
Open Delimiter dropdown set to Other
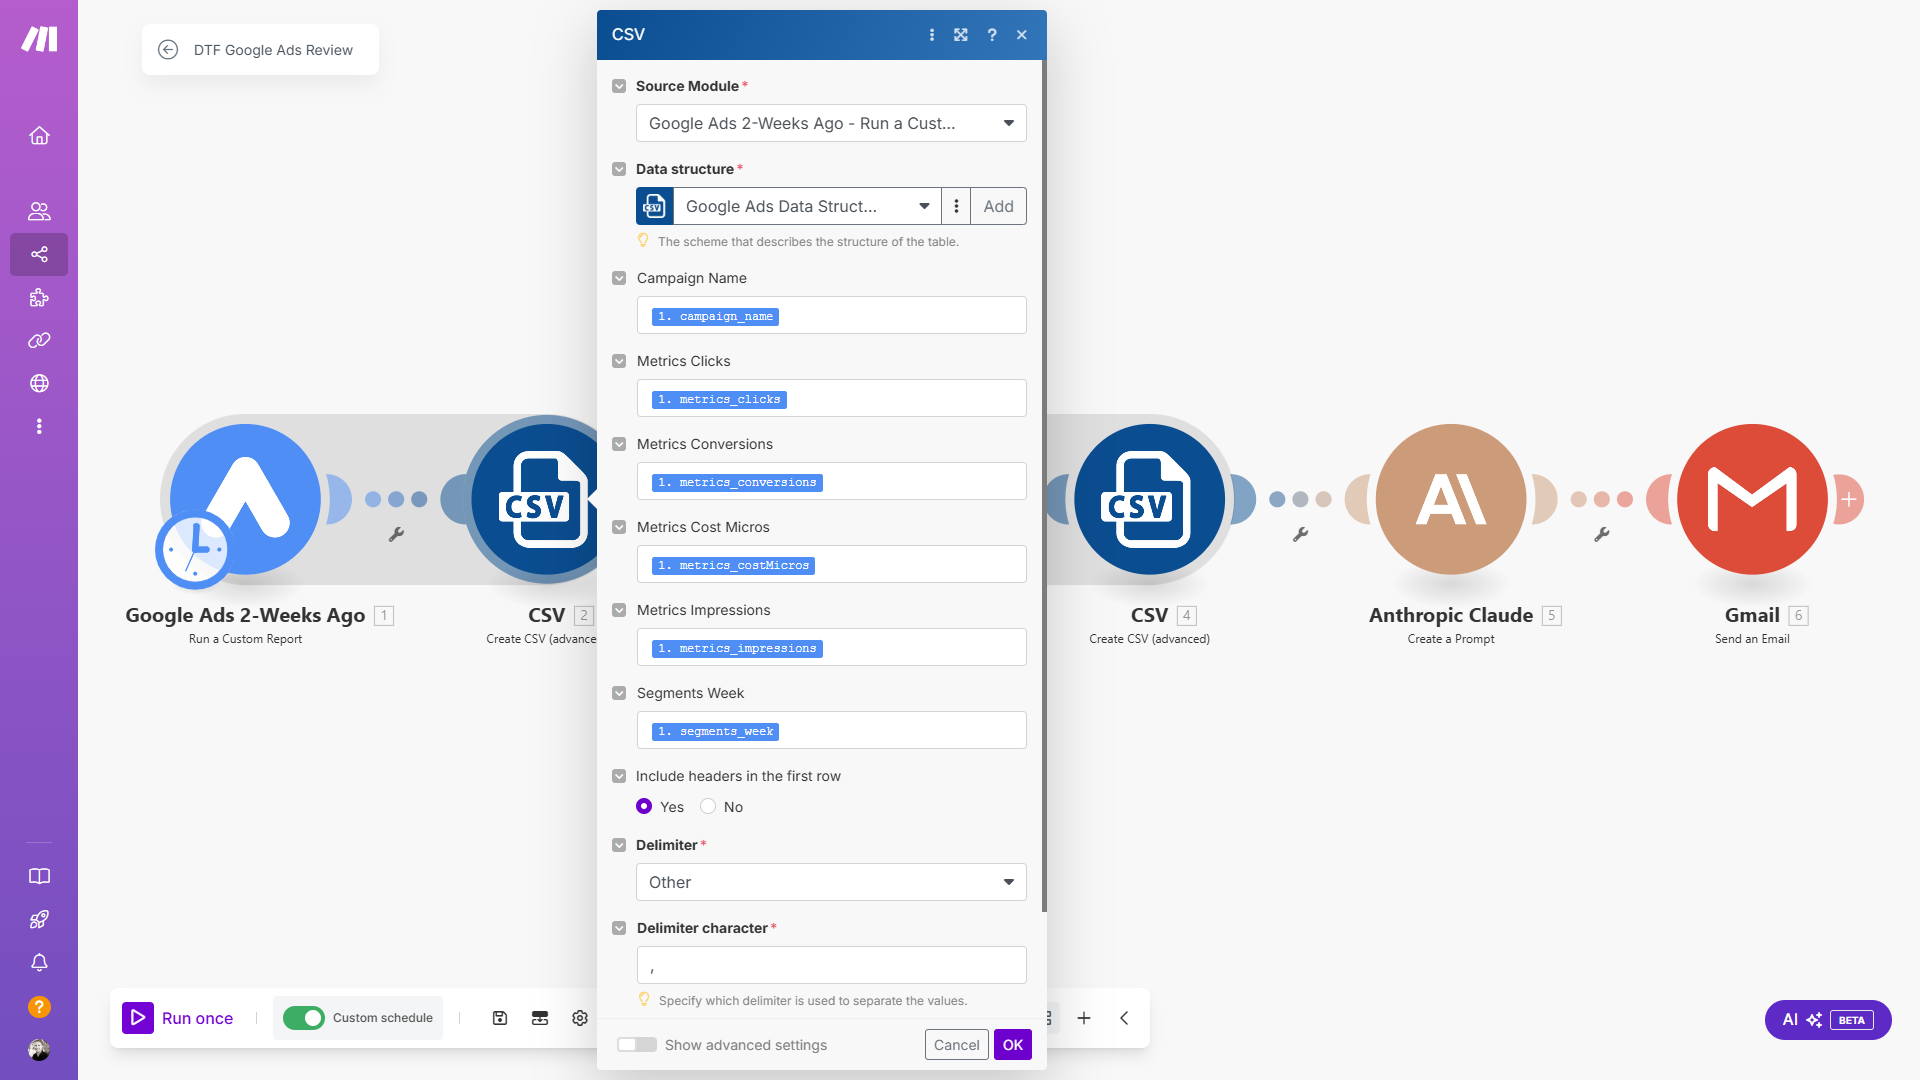831,882
